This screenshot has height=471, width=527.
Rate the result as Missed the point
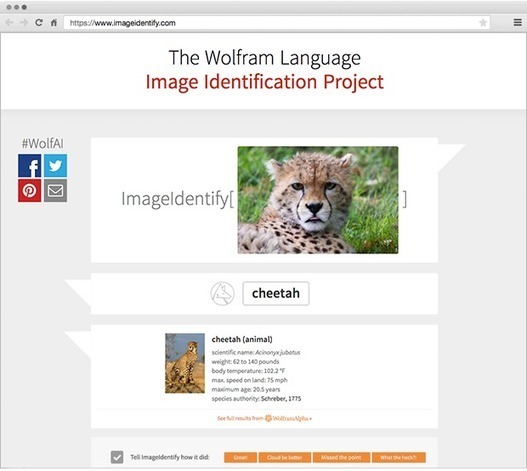tap(341, 457)
